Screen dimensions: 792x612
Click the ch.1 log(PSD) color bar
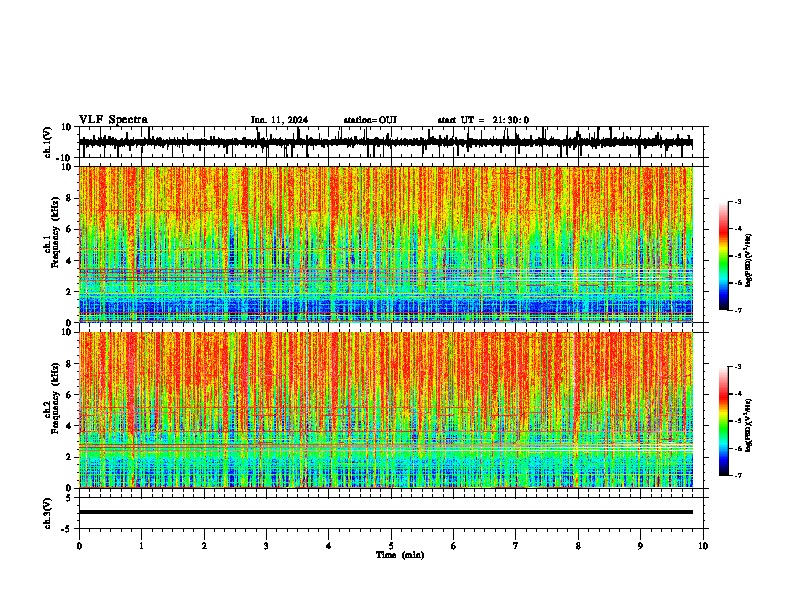[x=723, y=256]
